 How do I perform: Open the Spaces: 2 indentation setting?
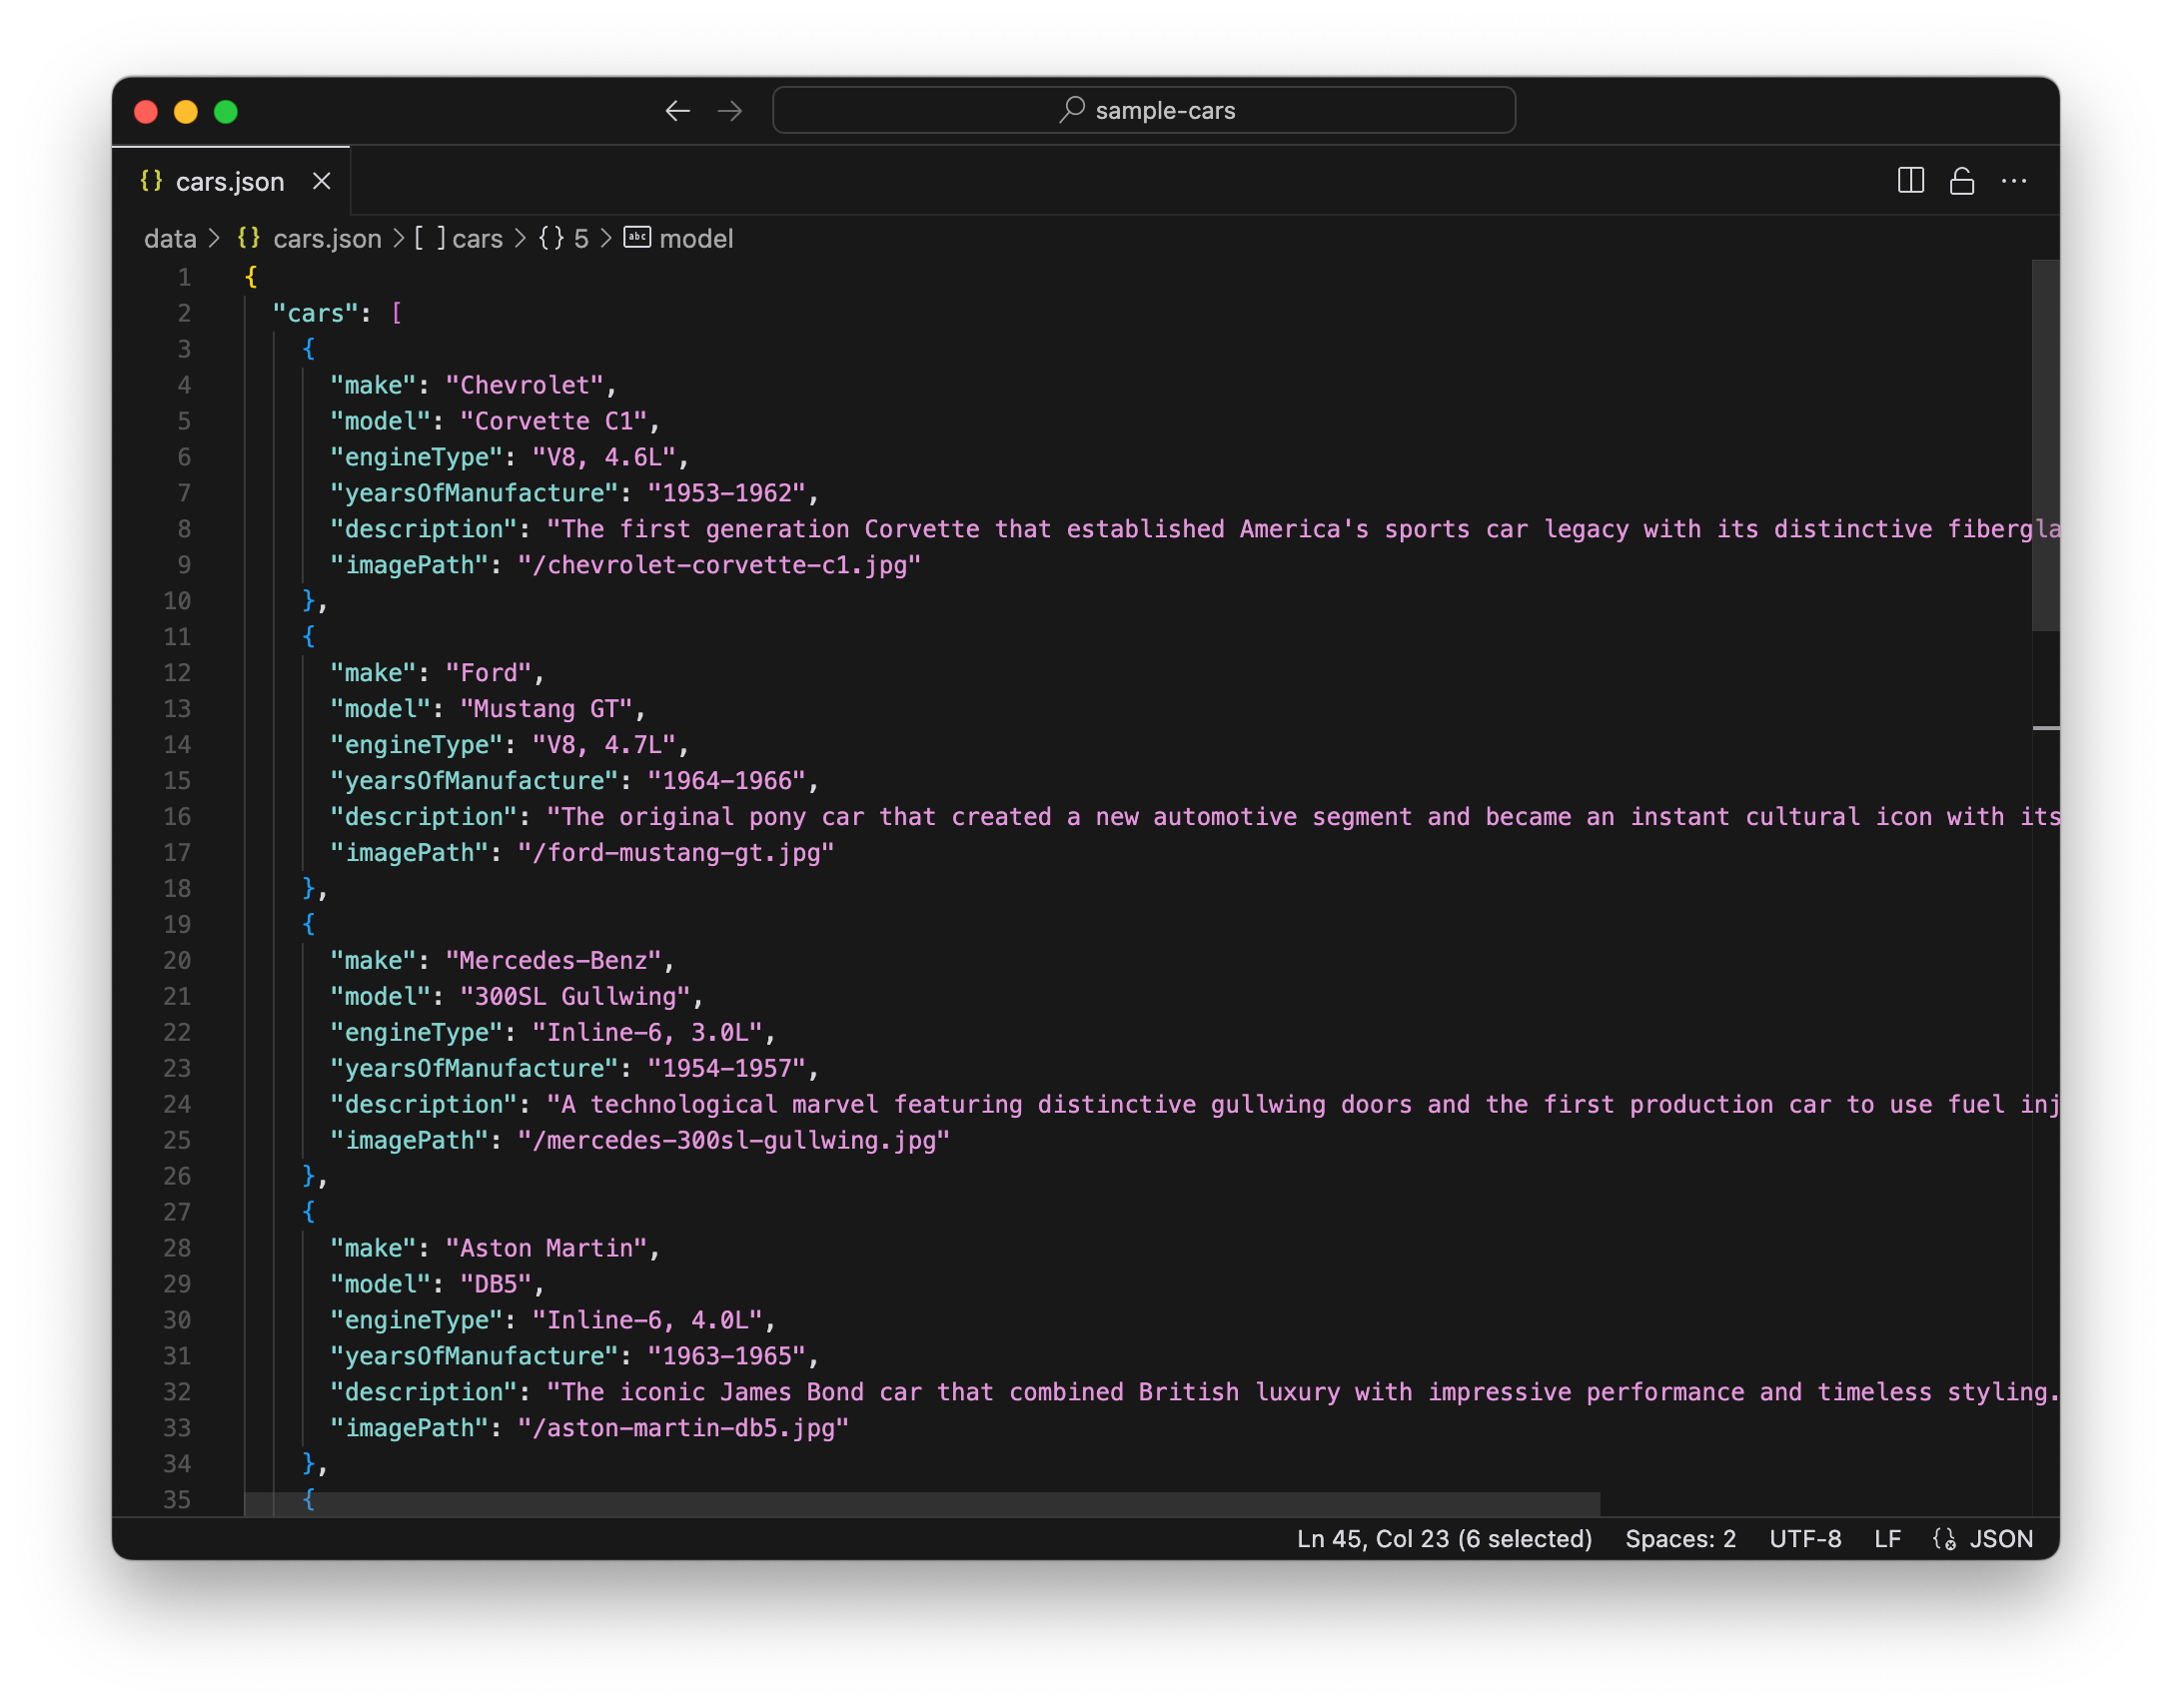point(1680,1538)
